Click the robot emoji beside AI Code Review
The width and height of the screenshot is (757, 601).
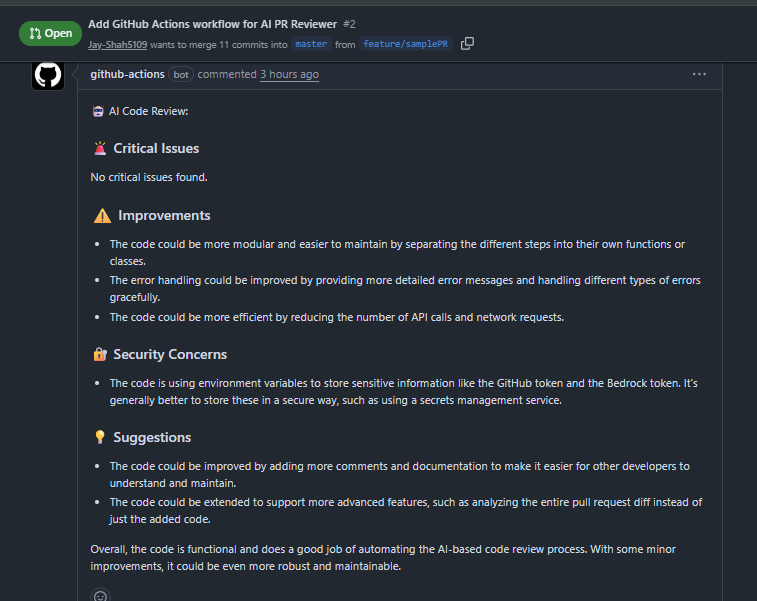[x=98, y=112]
